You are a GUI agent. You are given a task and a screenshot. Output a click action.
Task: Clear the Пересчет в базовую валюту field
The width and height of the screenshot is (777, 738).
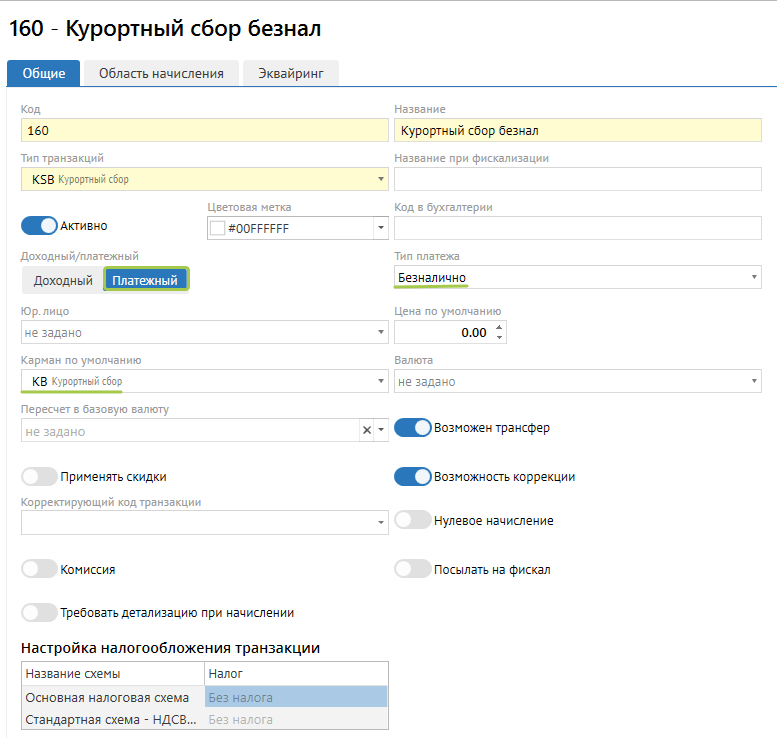click(366, 430)
